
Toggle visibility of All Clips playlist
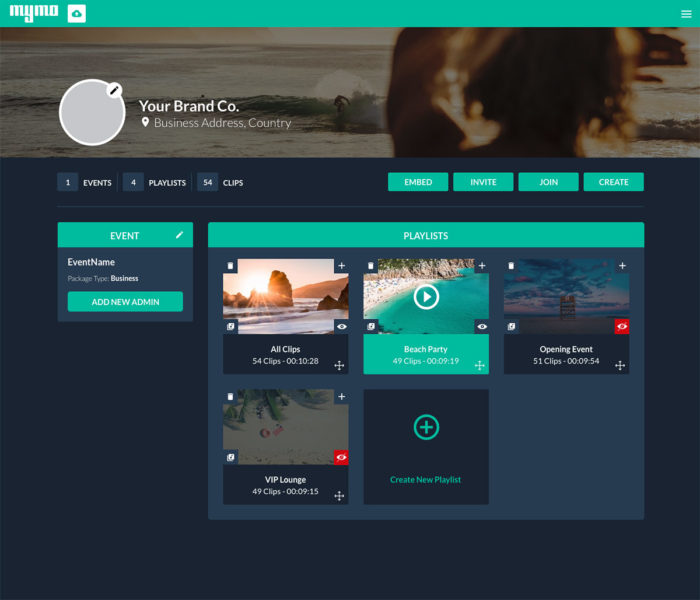coord(341,326)
